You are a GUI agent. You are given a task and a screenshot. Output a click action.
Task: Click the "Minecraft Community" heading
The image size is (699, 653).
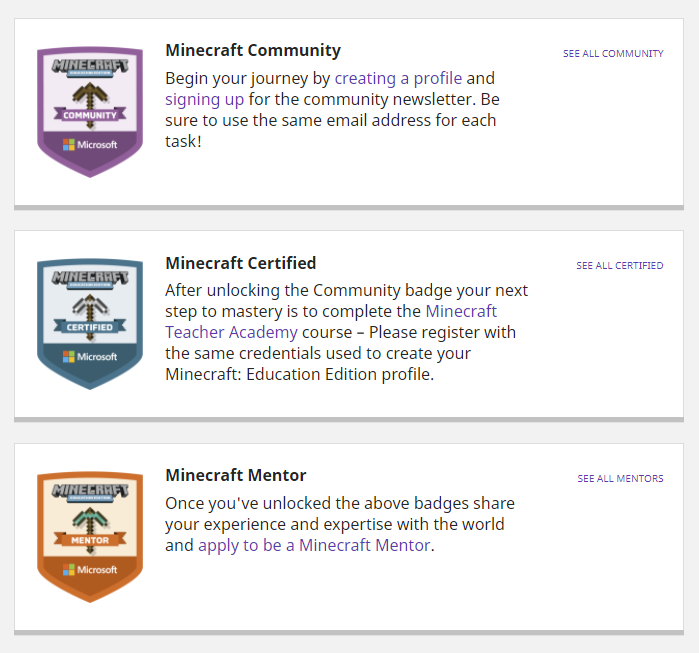coord(253,50)
